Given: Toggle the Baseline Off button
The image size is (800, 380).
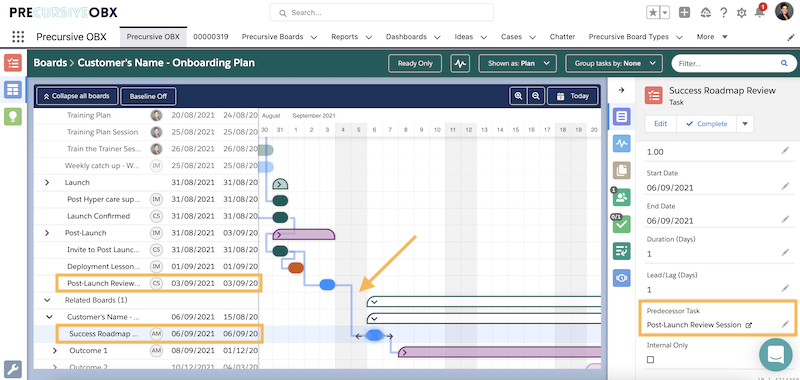Looking at the screenshot, I should click(148, 96).
